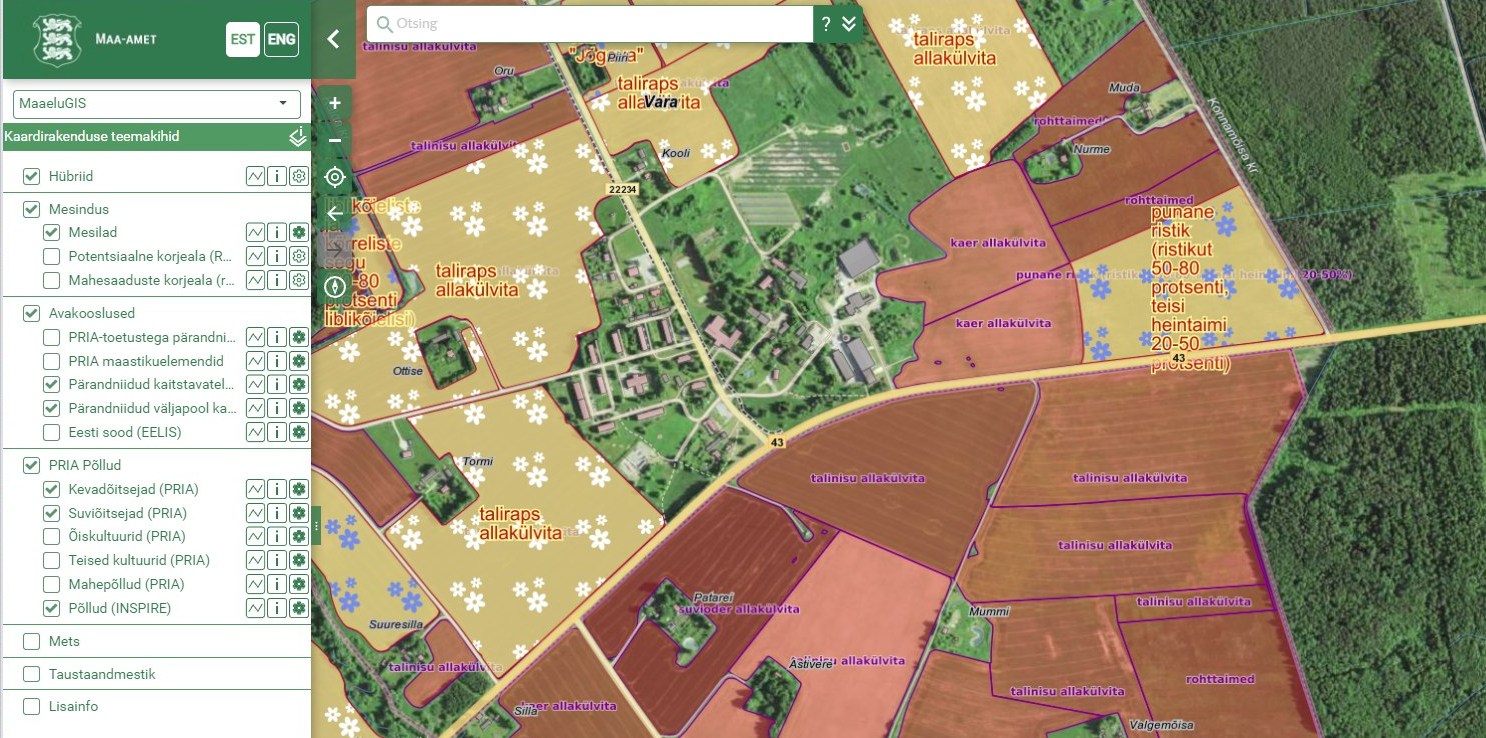Untick the Põllud (INSPIRE) checkbox

[51, 608]
